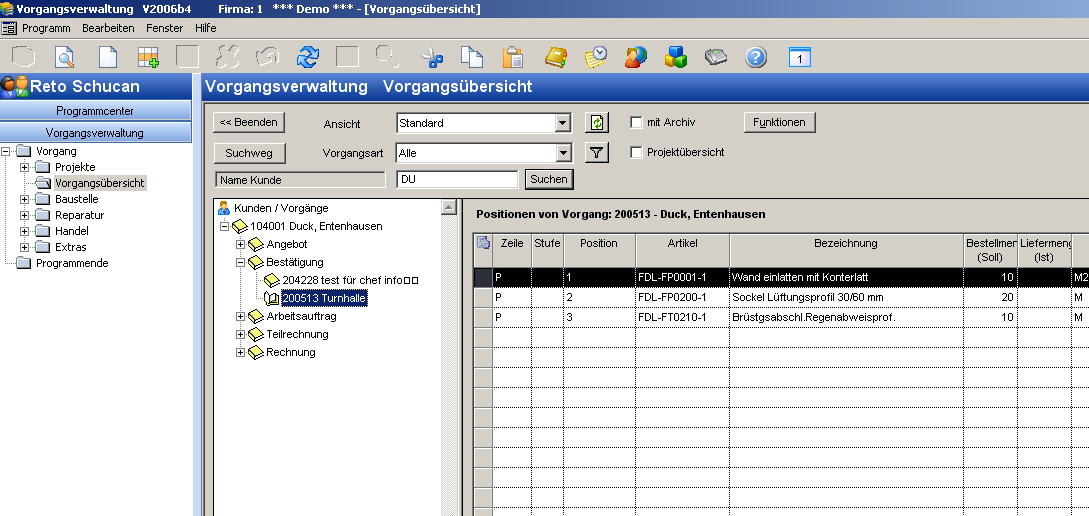Collapse the Bestätigung node

pos(240,263)
